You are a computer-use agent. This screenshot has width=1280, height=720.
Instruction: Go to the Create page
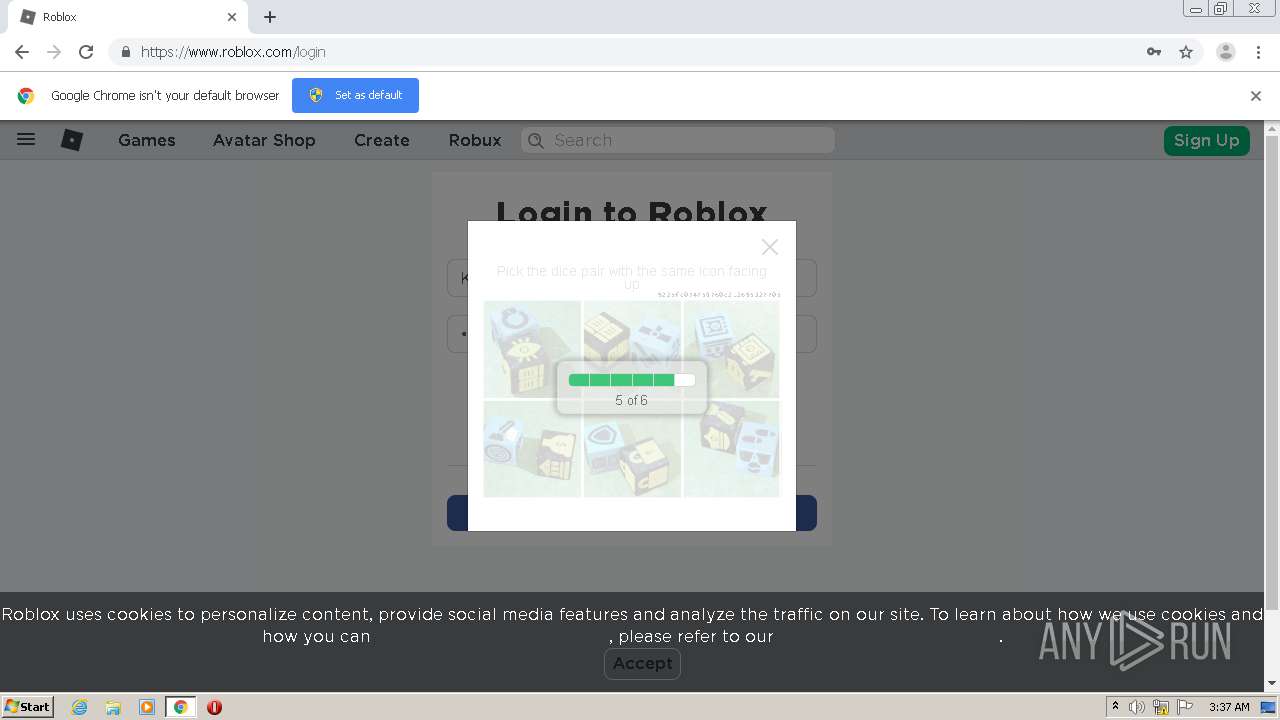pyautogui.click(x=382, y=140)
